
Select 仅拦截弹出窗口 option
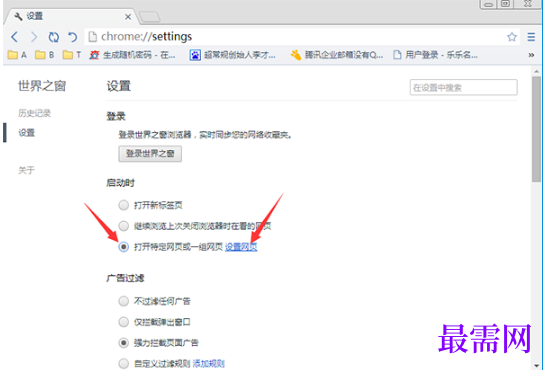tap(123, 322)
